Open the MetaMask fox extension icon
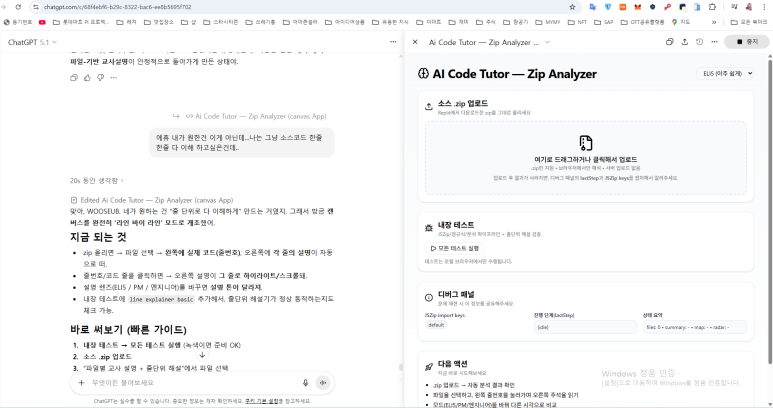The height and width of the screenshot is (408, 773). [x=638, y=7]
